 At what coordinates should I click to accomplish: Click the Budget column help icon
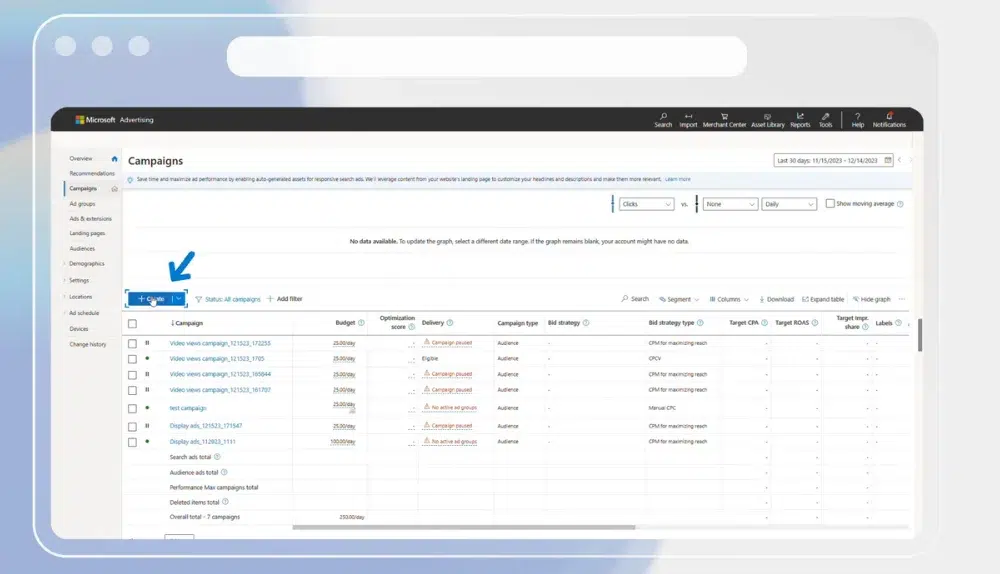coord(361,323)
